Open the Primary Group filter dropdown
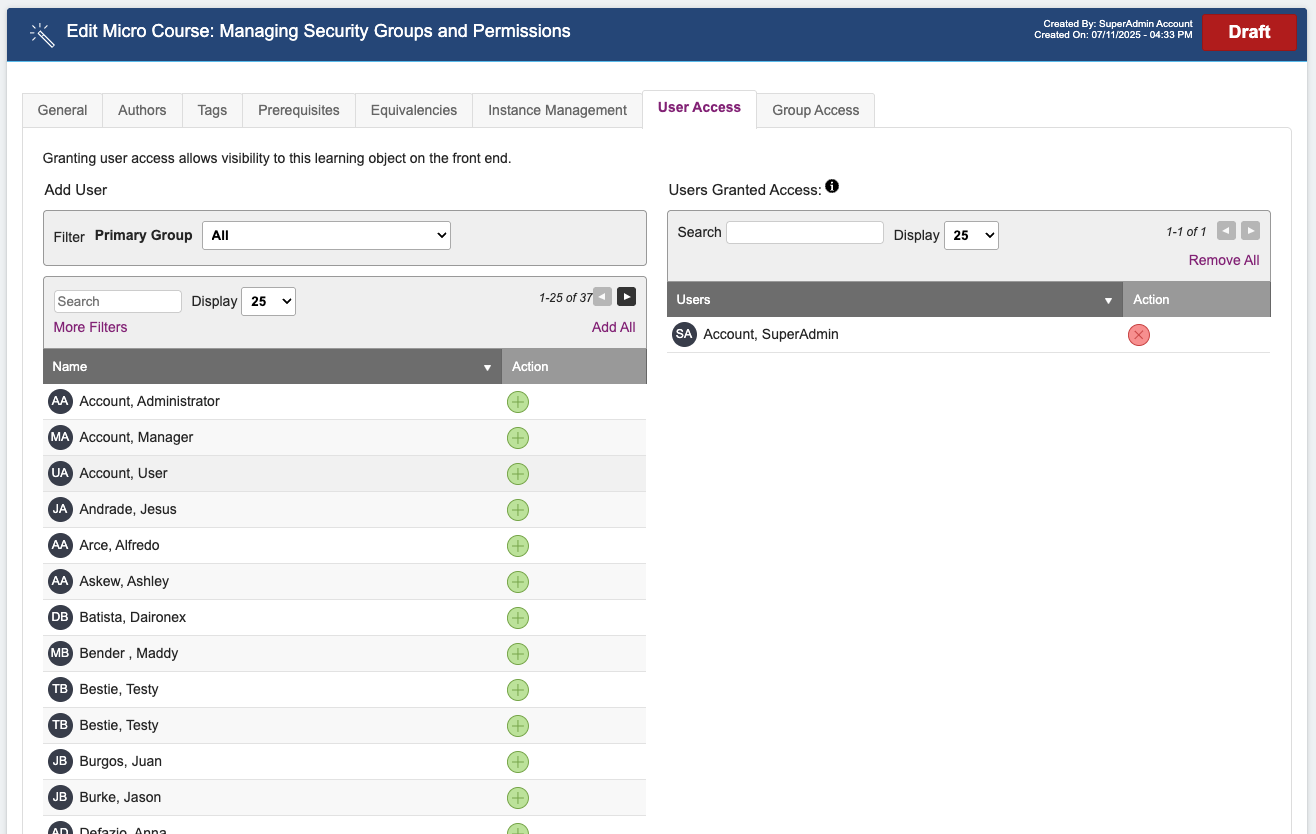Image resolution: width=1316 pixels, height=834 pixels. pyautogui.click(x=326, y=235)
